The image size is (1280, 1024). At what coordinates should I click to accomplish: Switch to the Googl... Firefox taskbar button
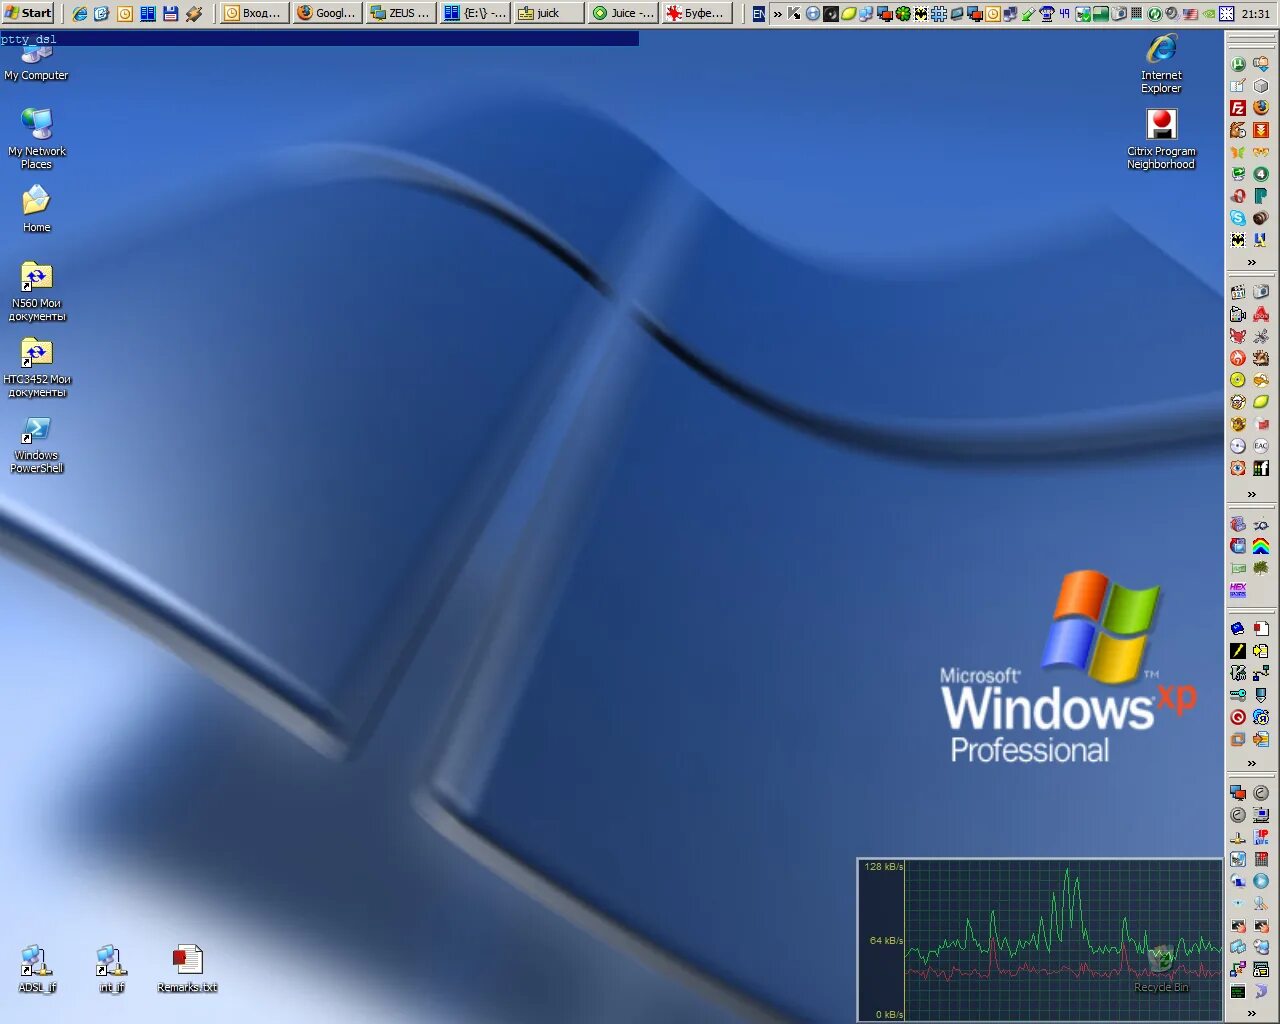point(327,13)
